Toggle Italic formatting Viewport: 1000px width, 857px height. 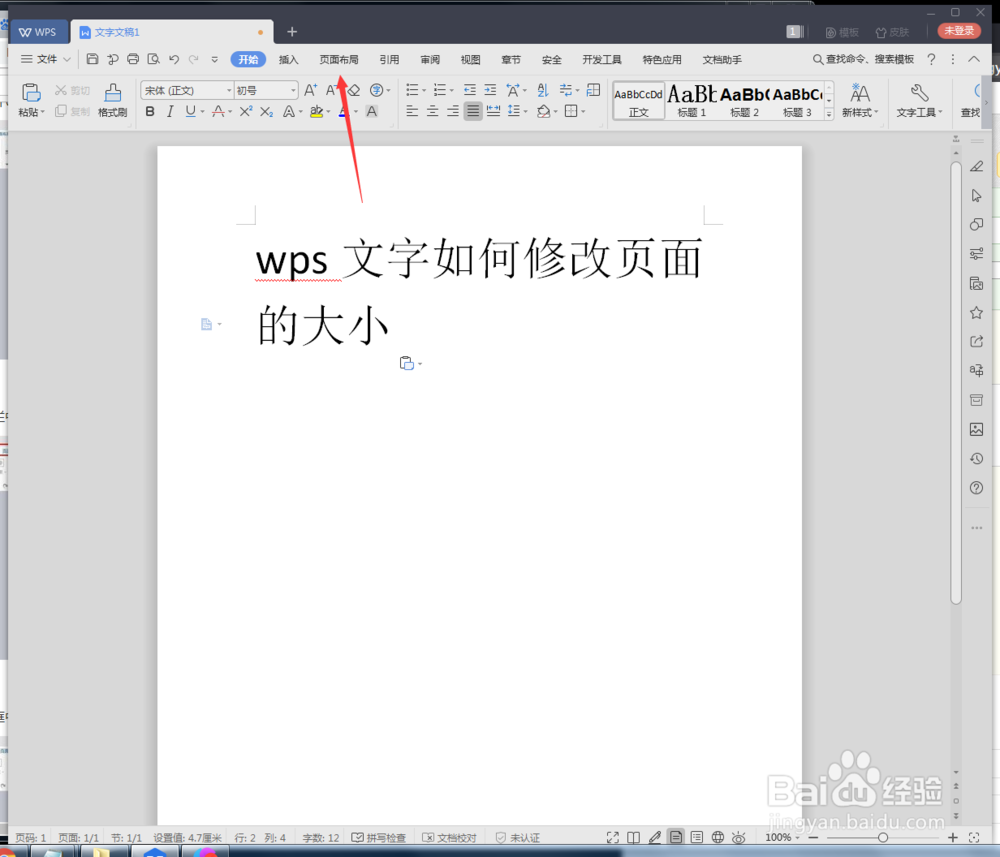170,112
